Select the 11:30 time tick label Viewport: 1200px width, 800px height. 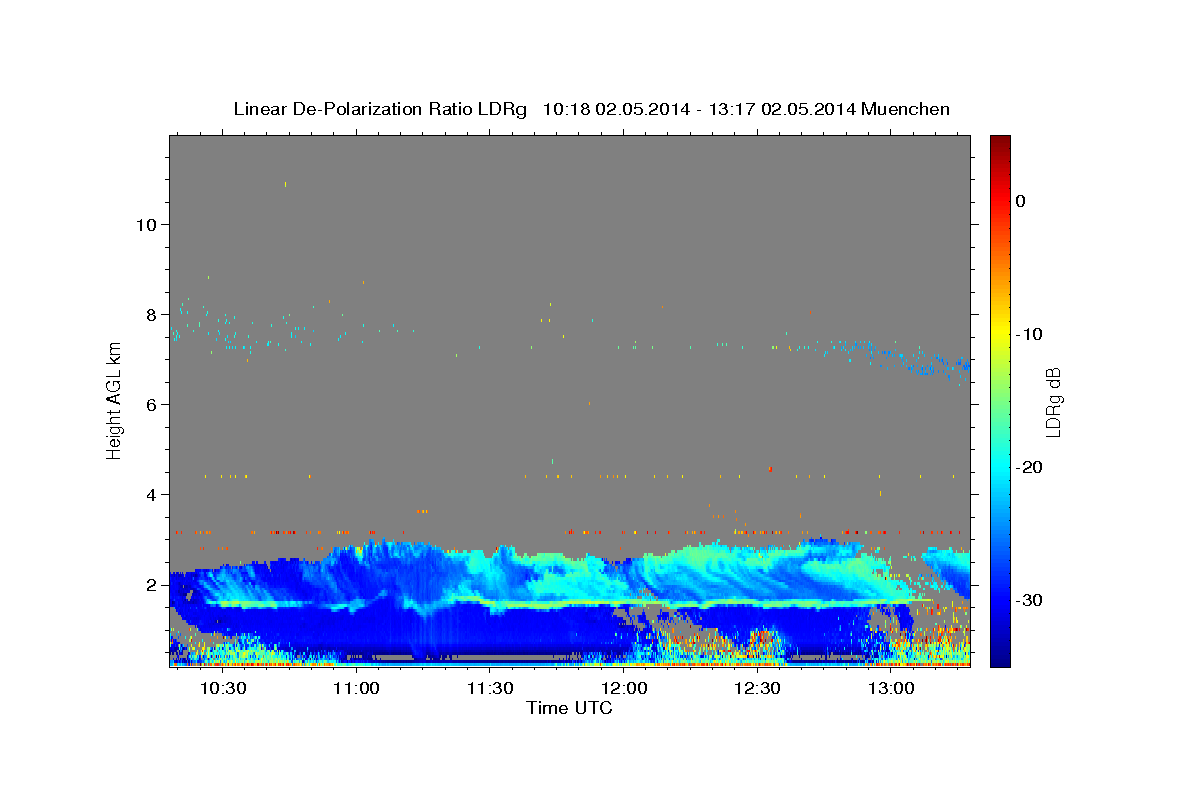(490, 689)
